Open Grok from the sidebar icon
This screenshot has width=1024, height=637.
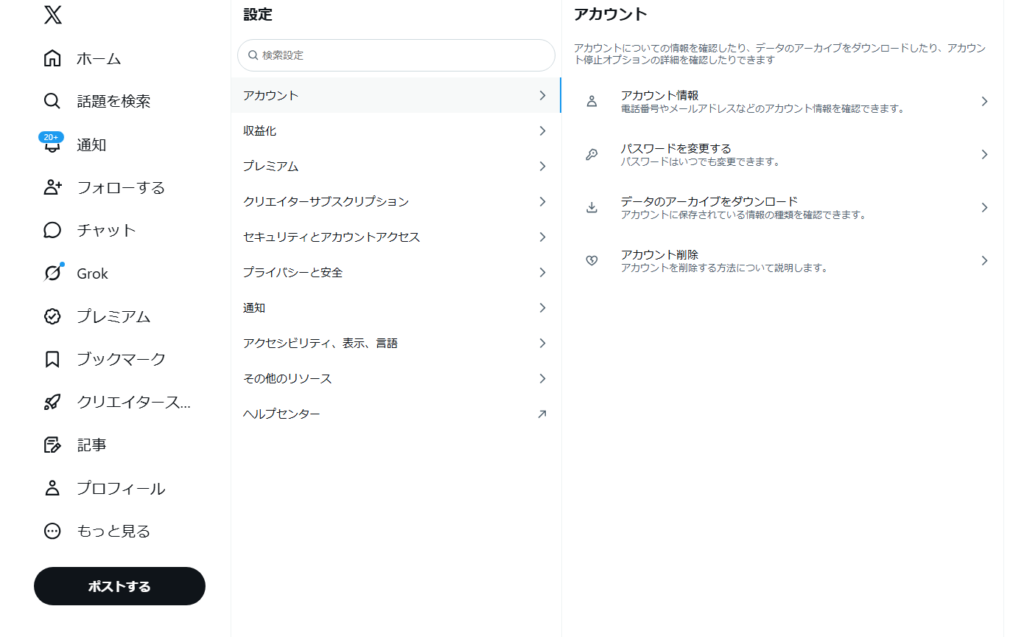coord(53,273)
